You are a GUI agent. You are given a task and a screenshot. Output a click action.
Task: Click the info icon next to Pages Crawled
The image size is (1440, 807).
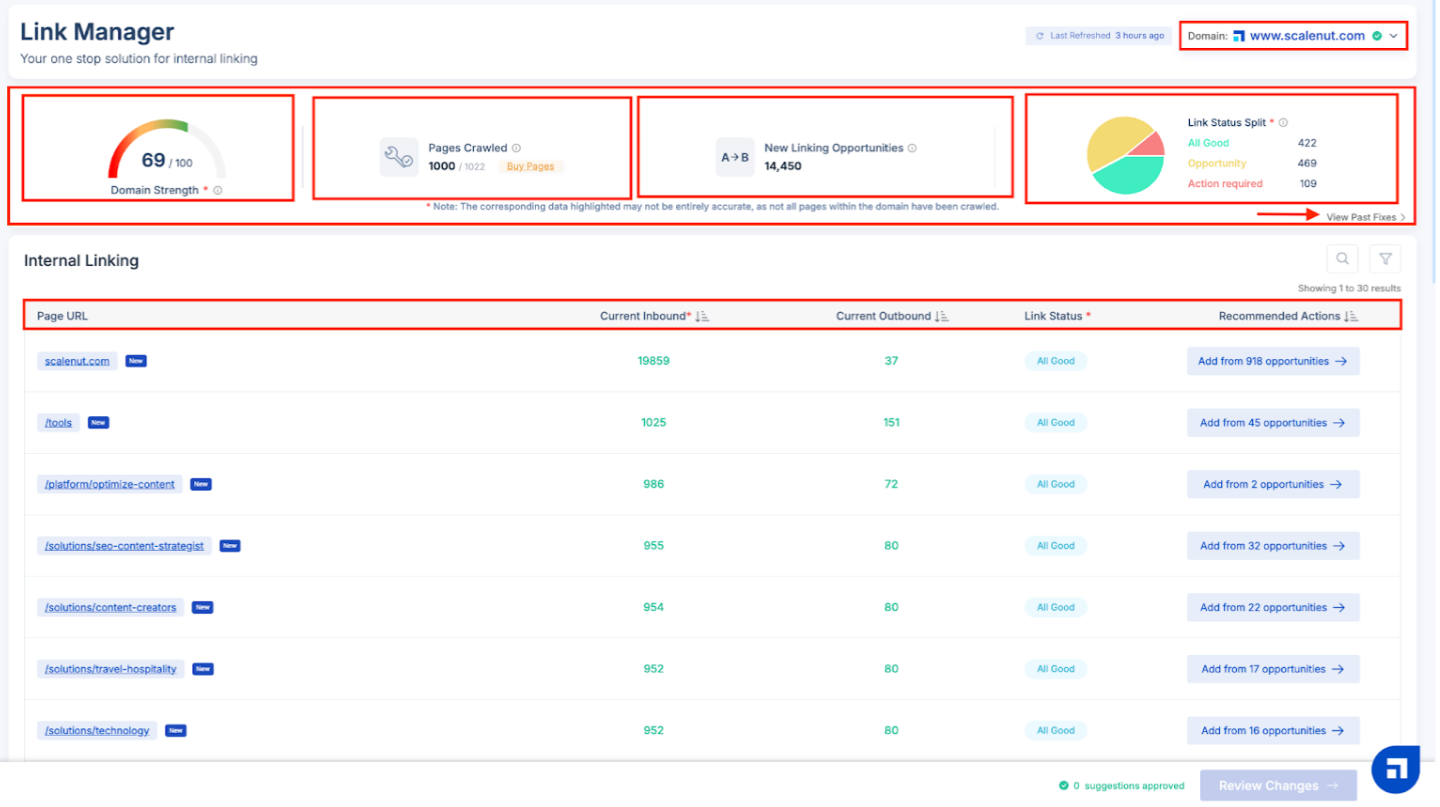pos(517,148)
